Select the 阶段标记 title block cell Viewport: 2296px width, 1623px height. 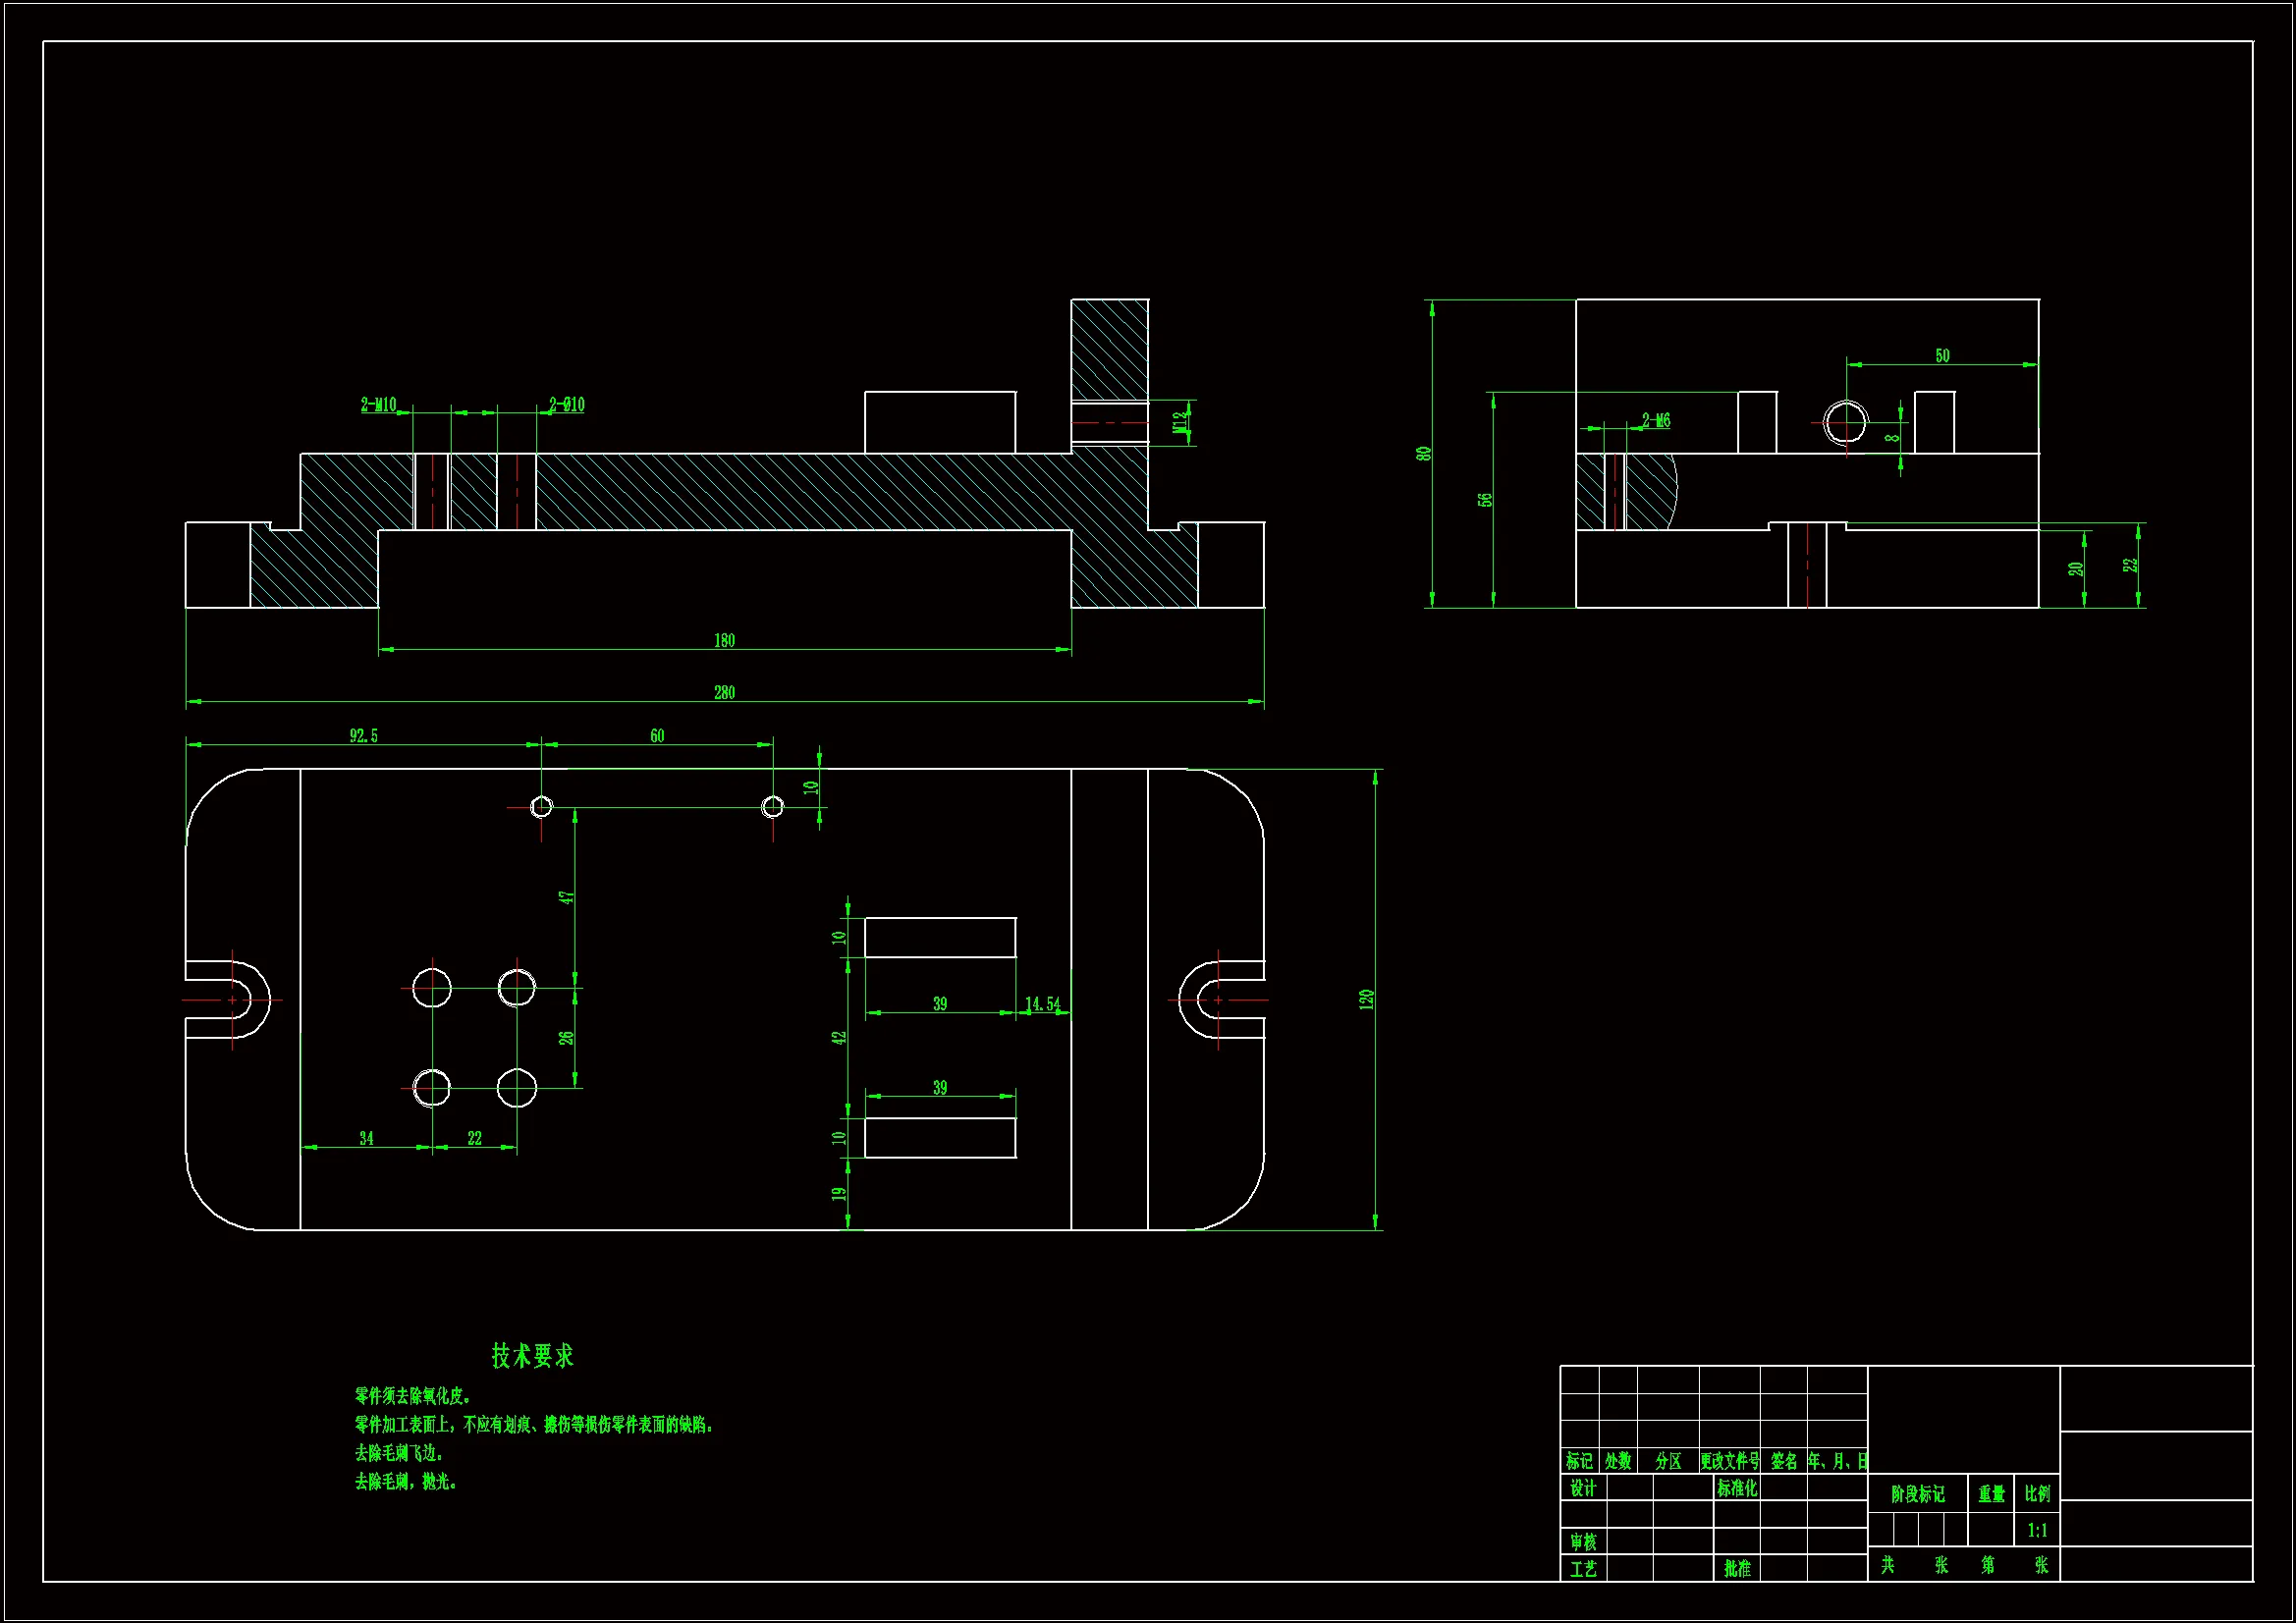tap(1917, 1494)
